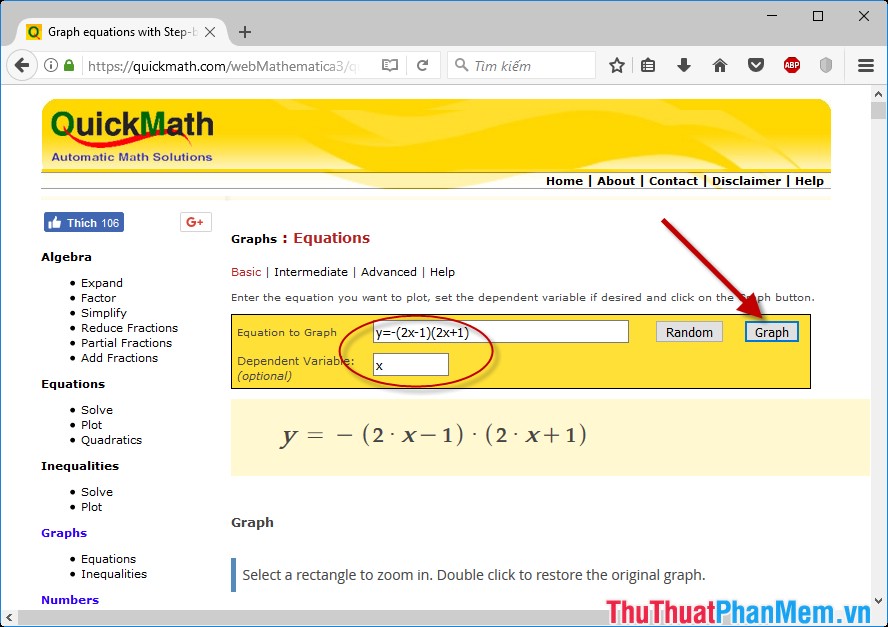The width and height of the screenshot is (888, 627).
Task: Bookmark this page using the star icon
Action: tap(616, 64)
